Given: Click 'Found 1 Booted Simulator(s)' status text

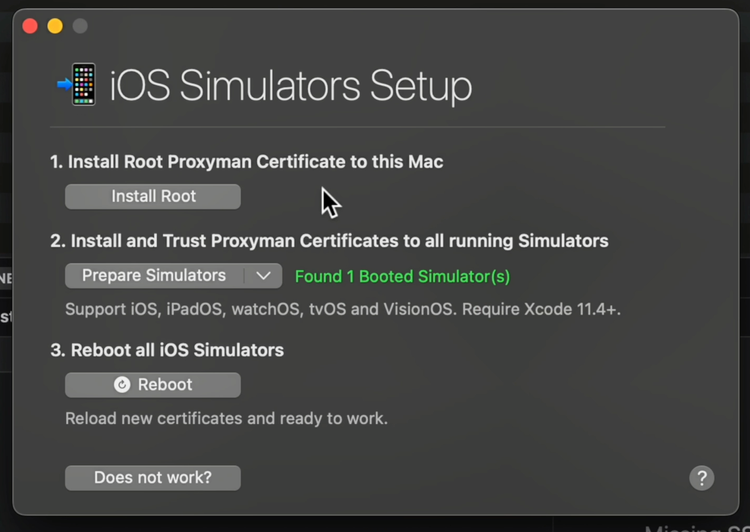Looking at the screenshot, I should (x=402, y=277).
